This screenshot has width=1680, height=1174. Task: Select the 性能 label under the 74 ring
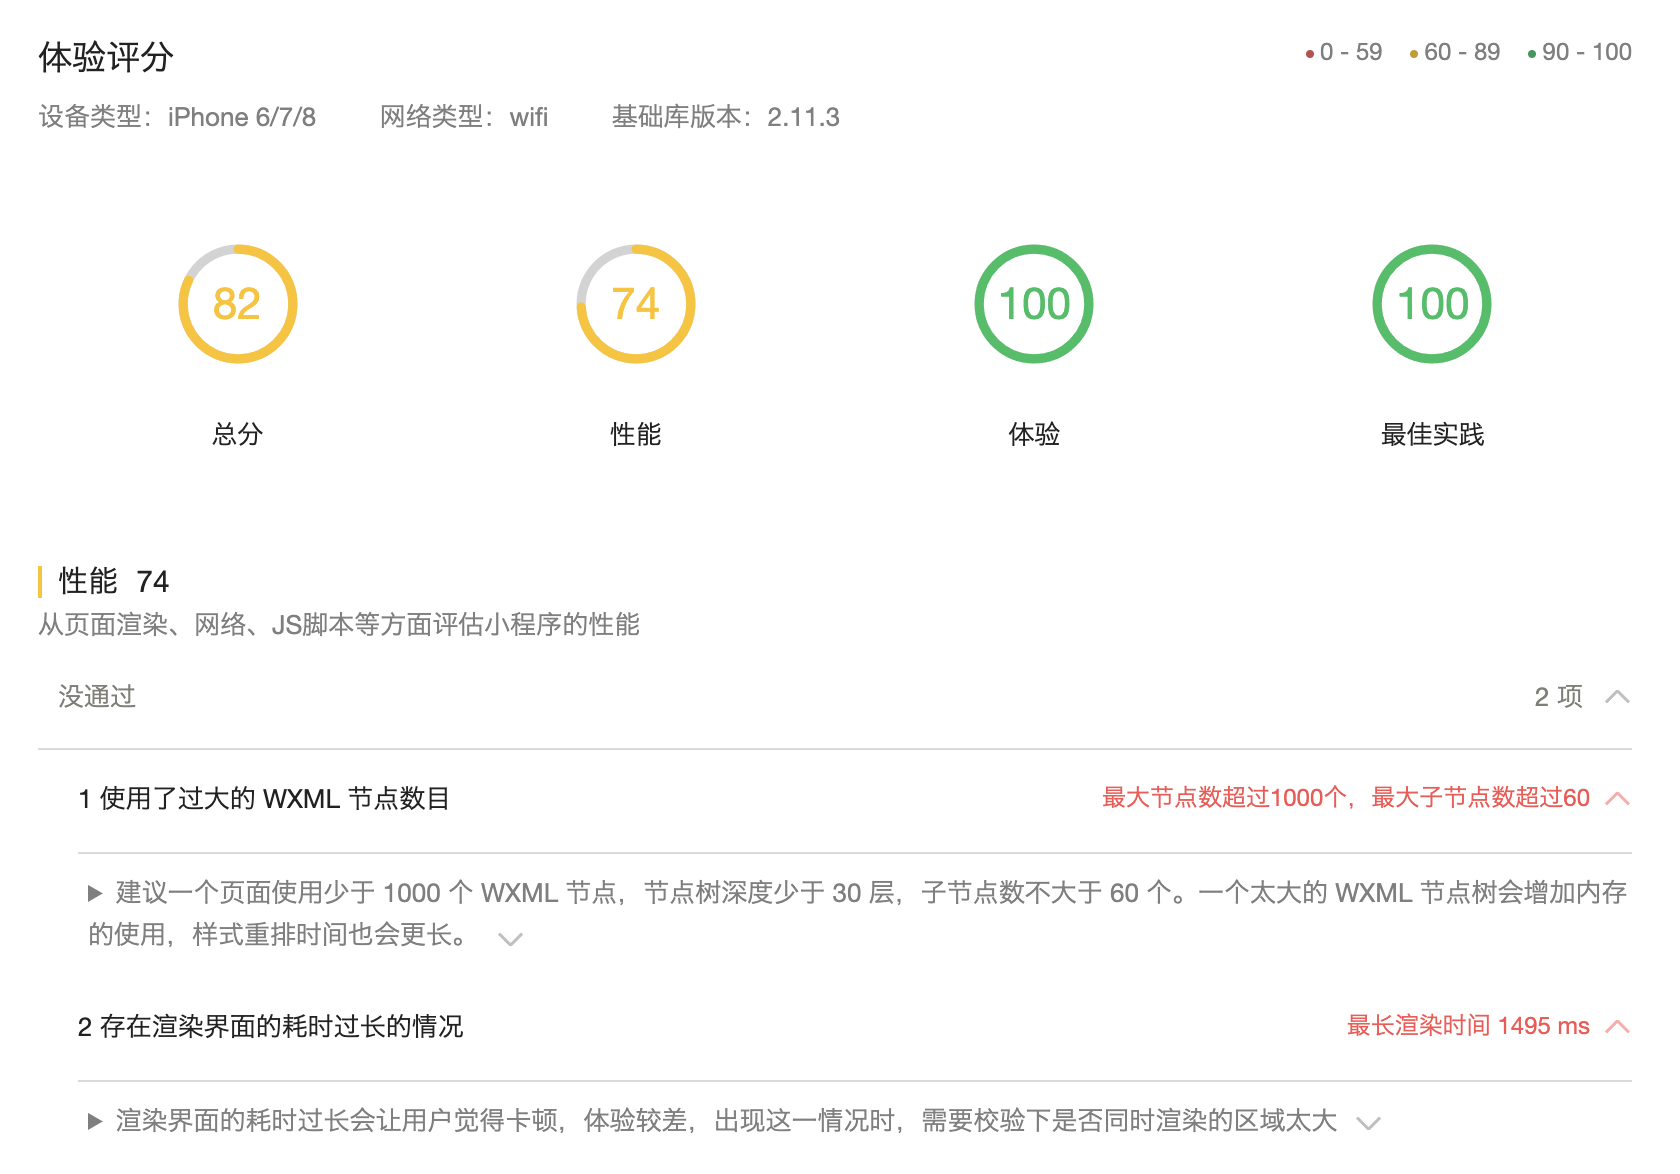[x=636, y=434]
